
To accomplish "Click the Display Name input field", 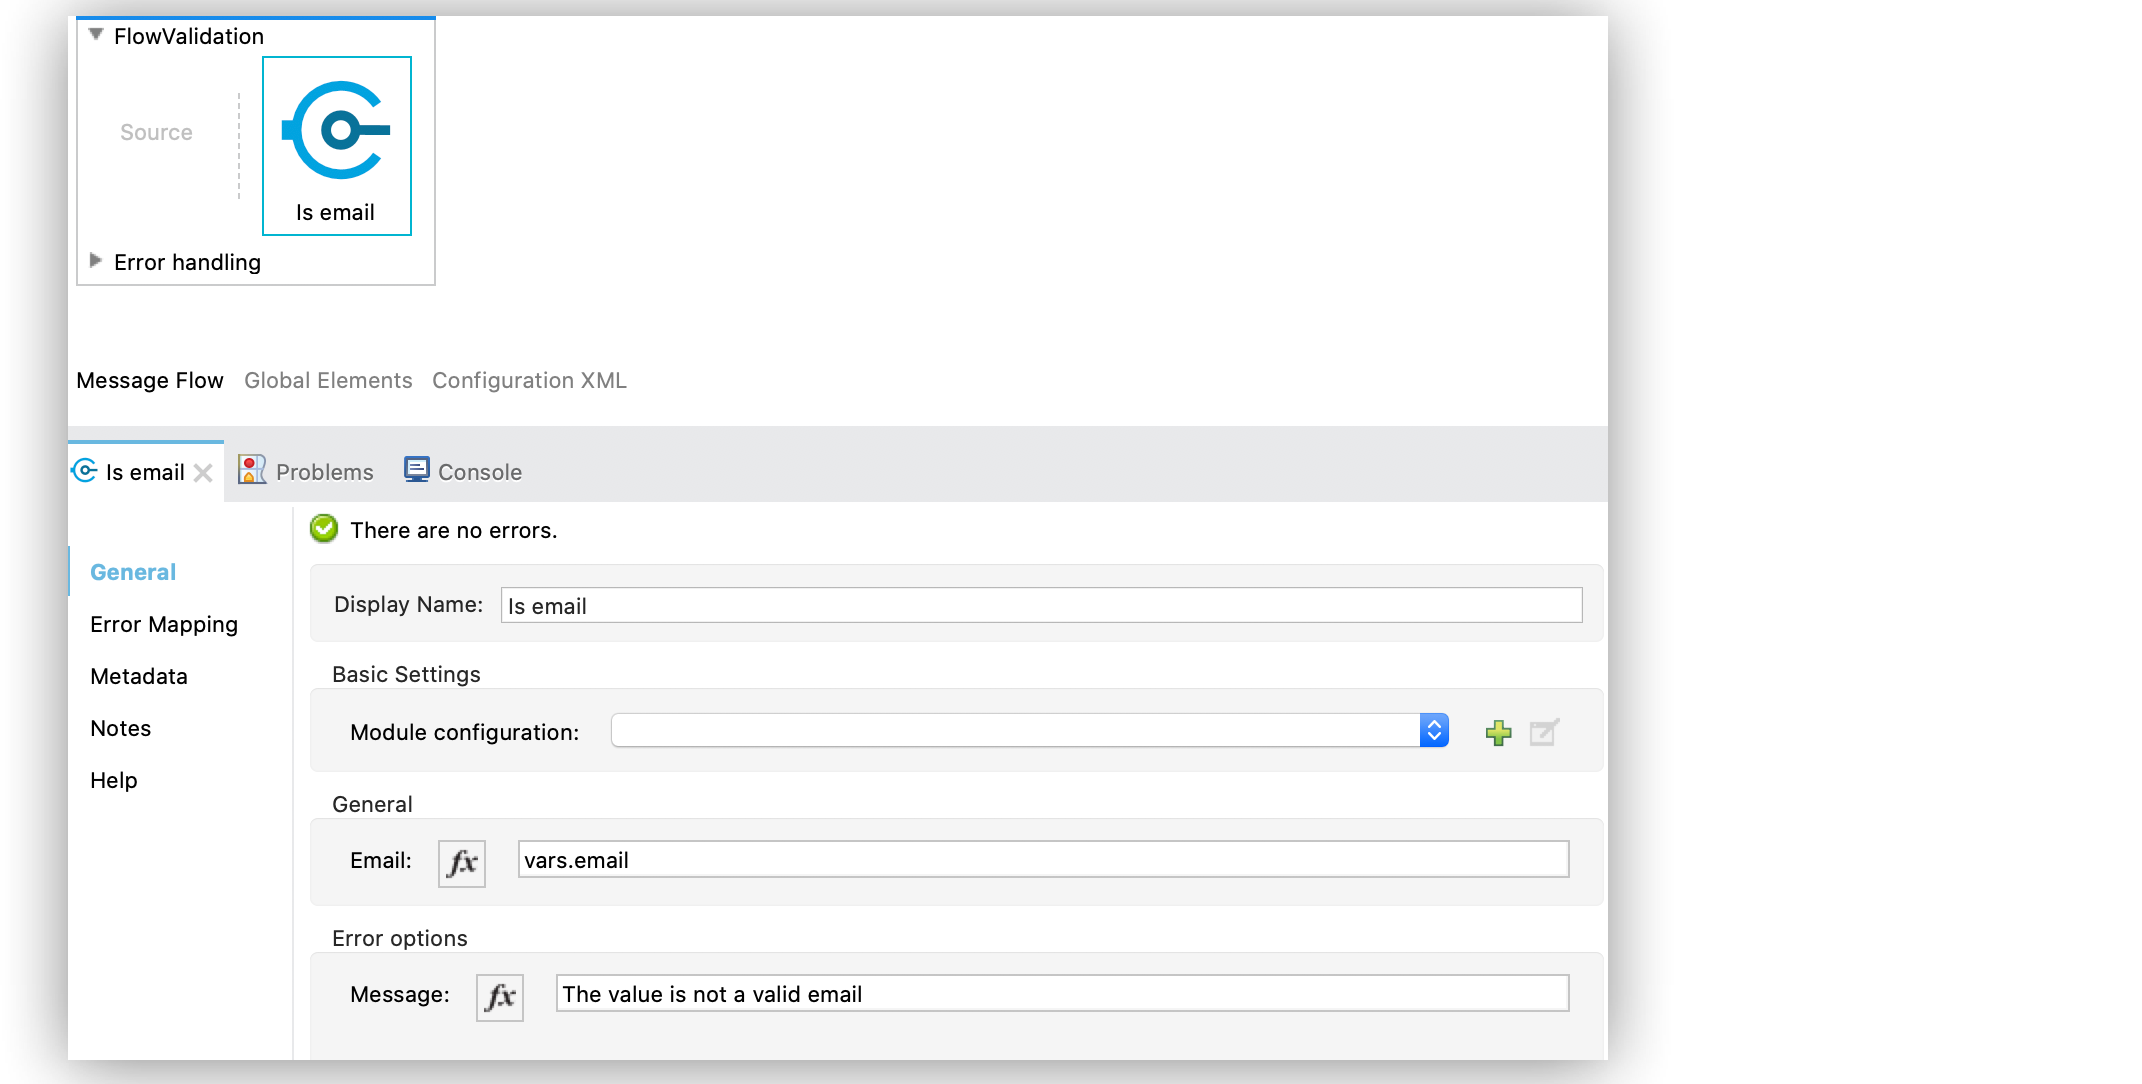I will pyautogui.click(x=1040, y=605).
